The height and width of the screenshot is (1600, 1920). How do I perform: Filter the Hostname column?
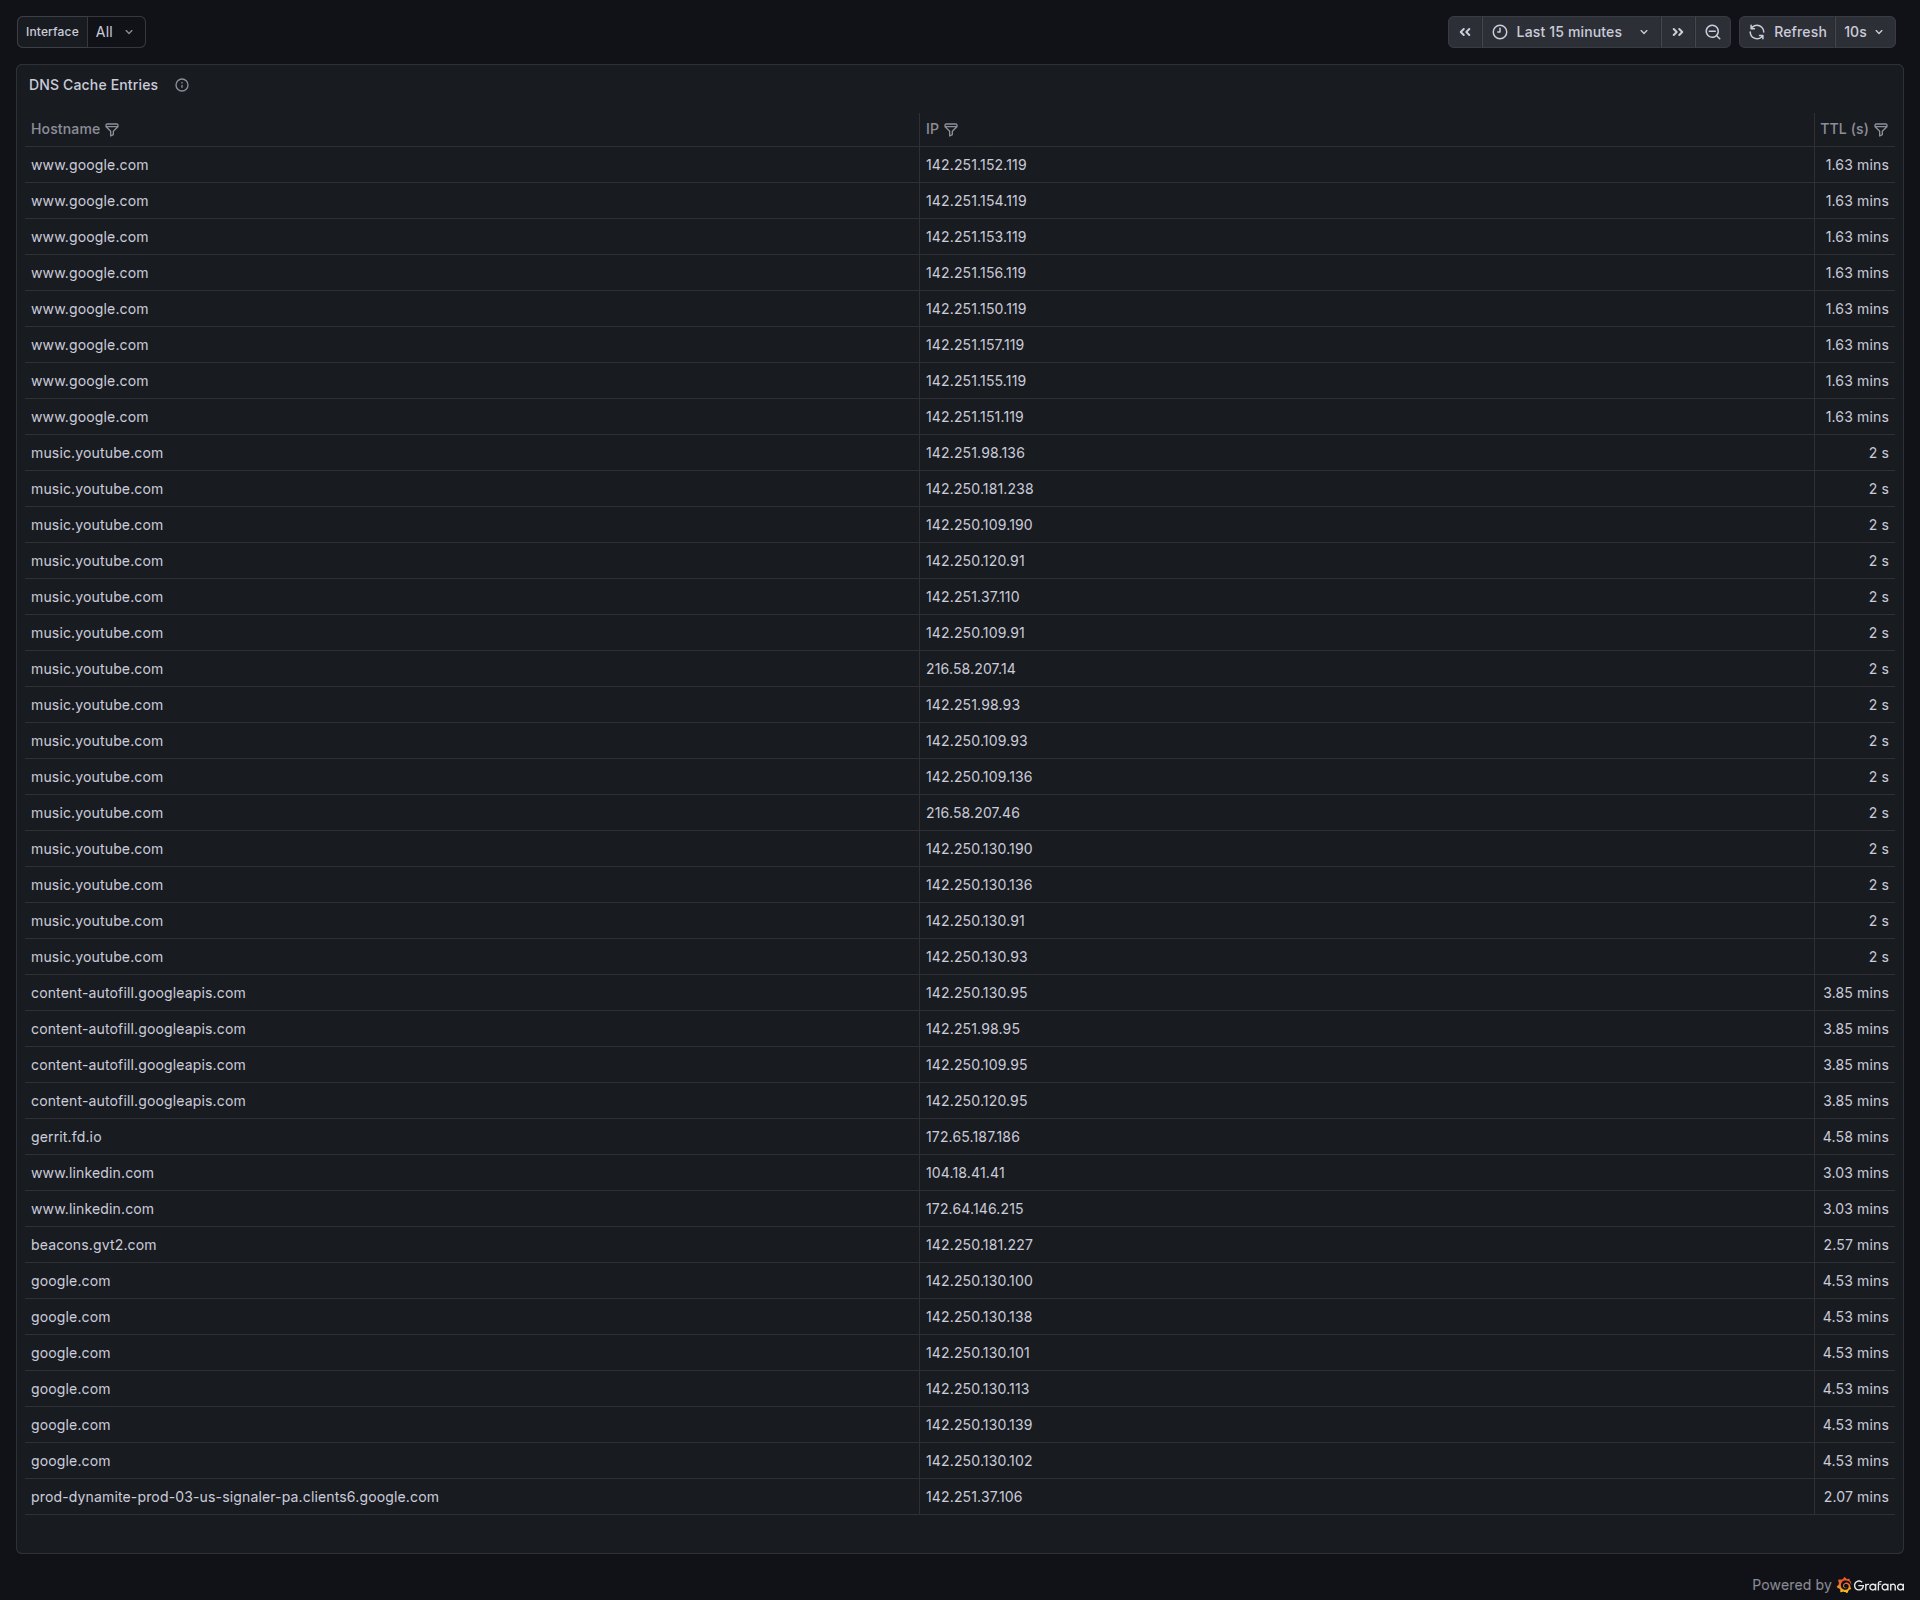(113, 129)
